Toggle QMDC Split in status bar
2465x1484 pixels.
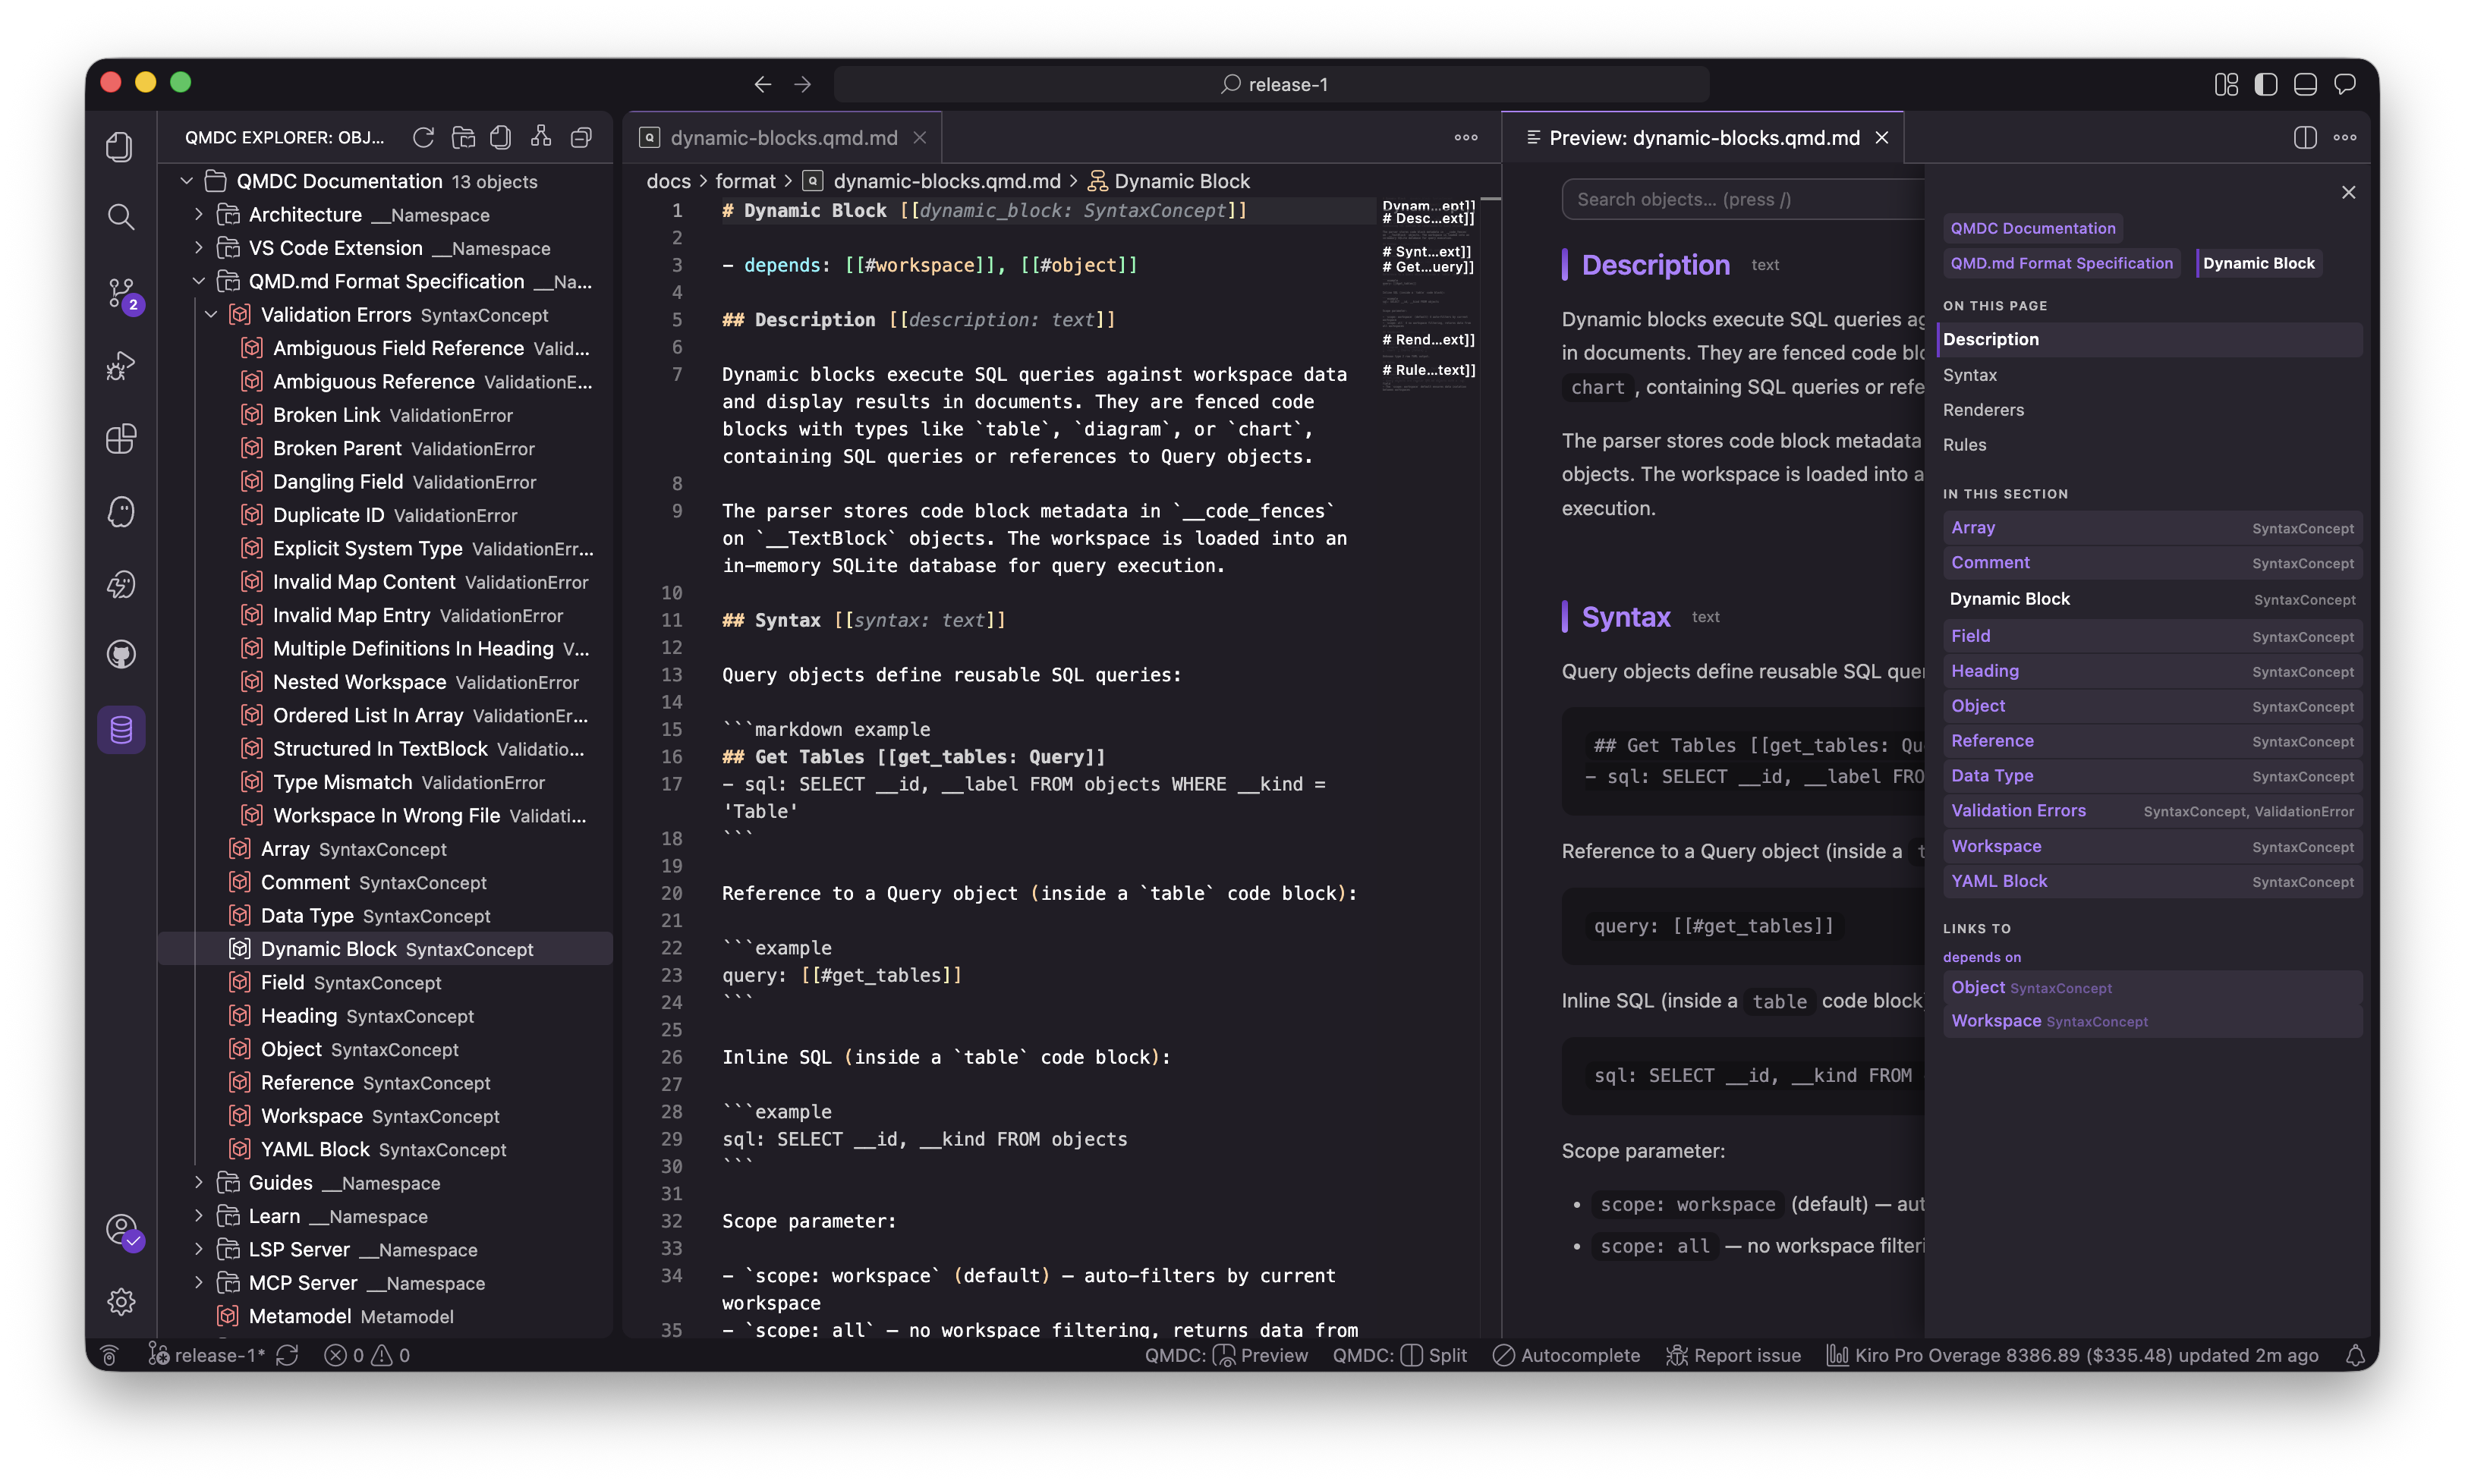coord(1399,1355)
